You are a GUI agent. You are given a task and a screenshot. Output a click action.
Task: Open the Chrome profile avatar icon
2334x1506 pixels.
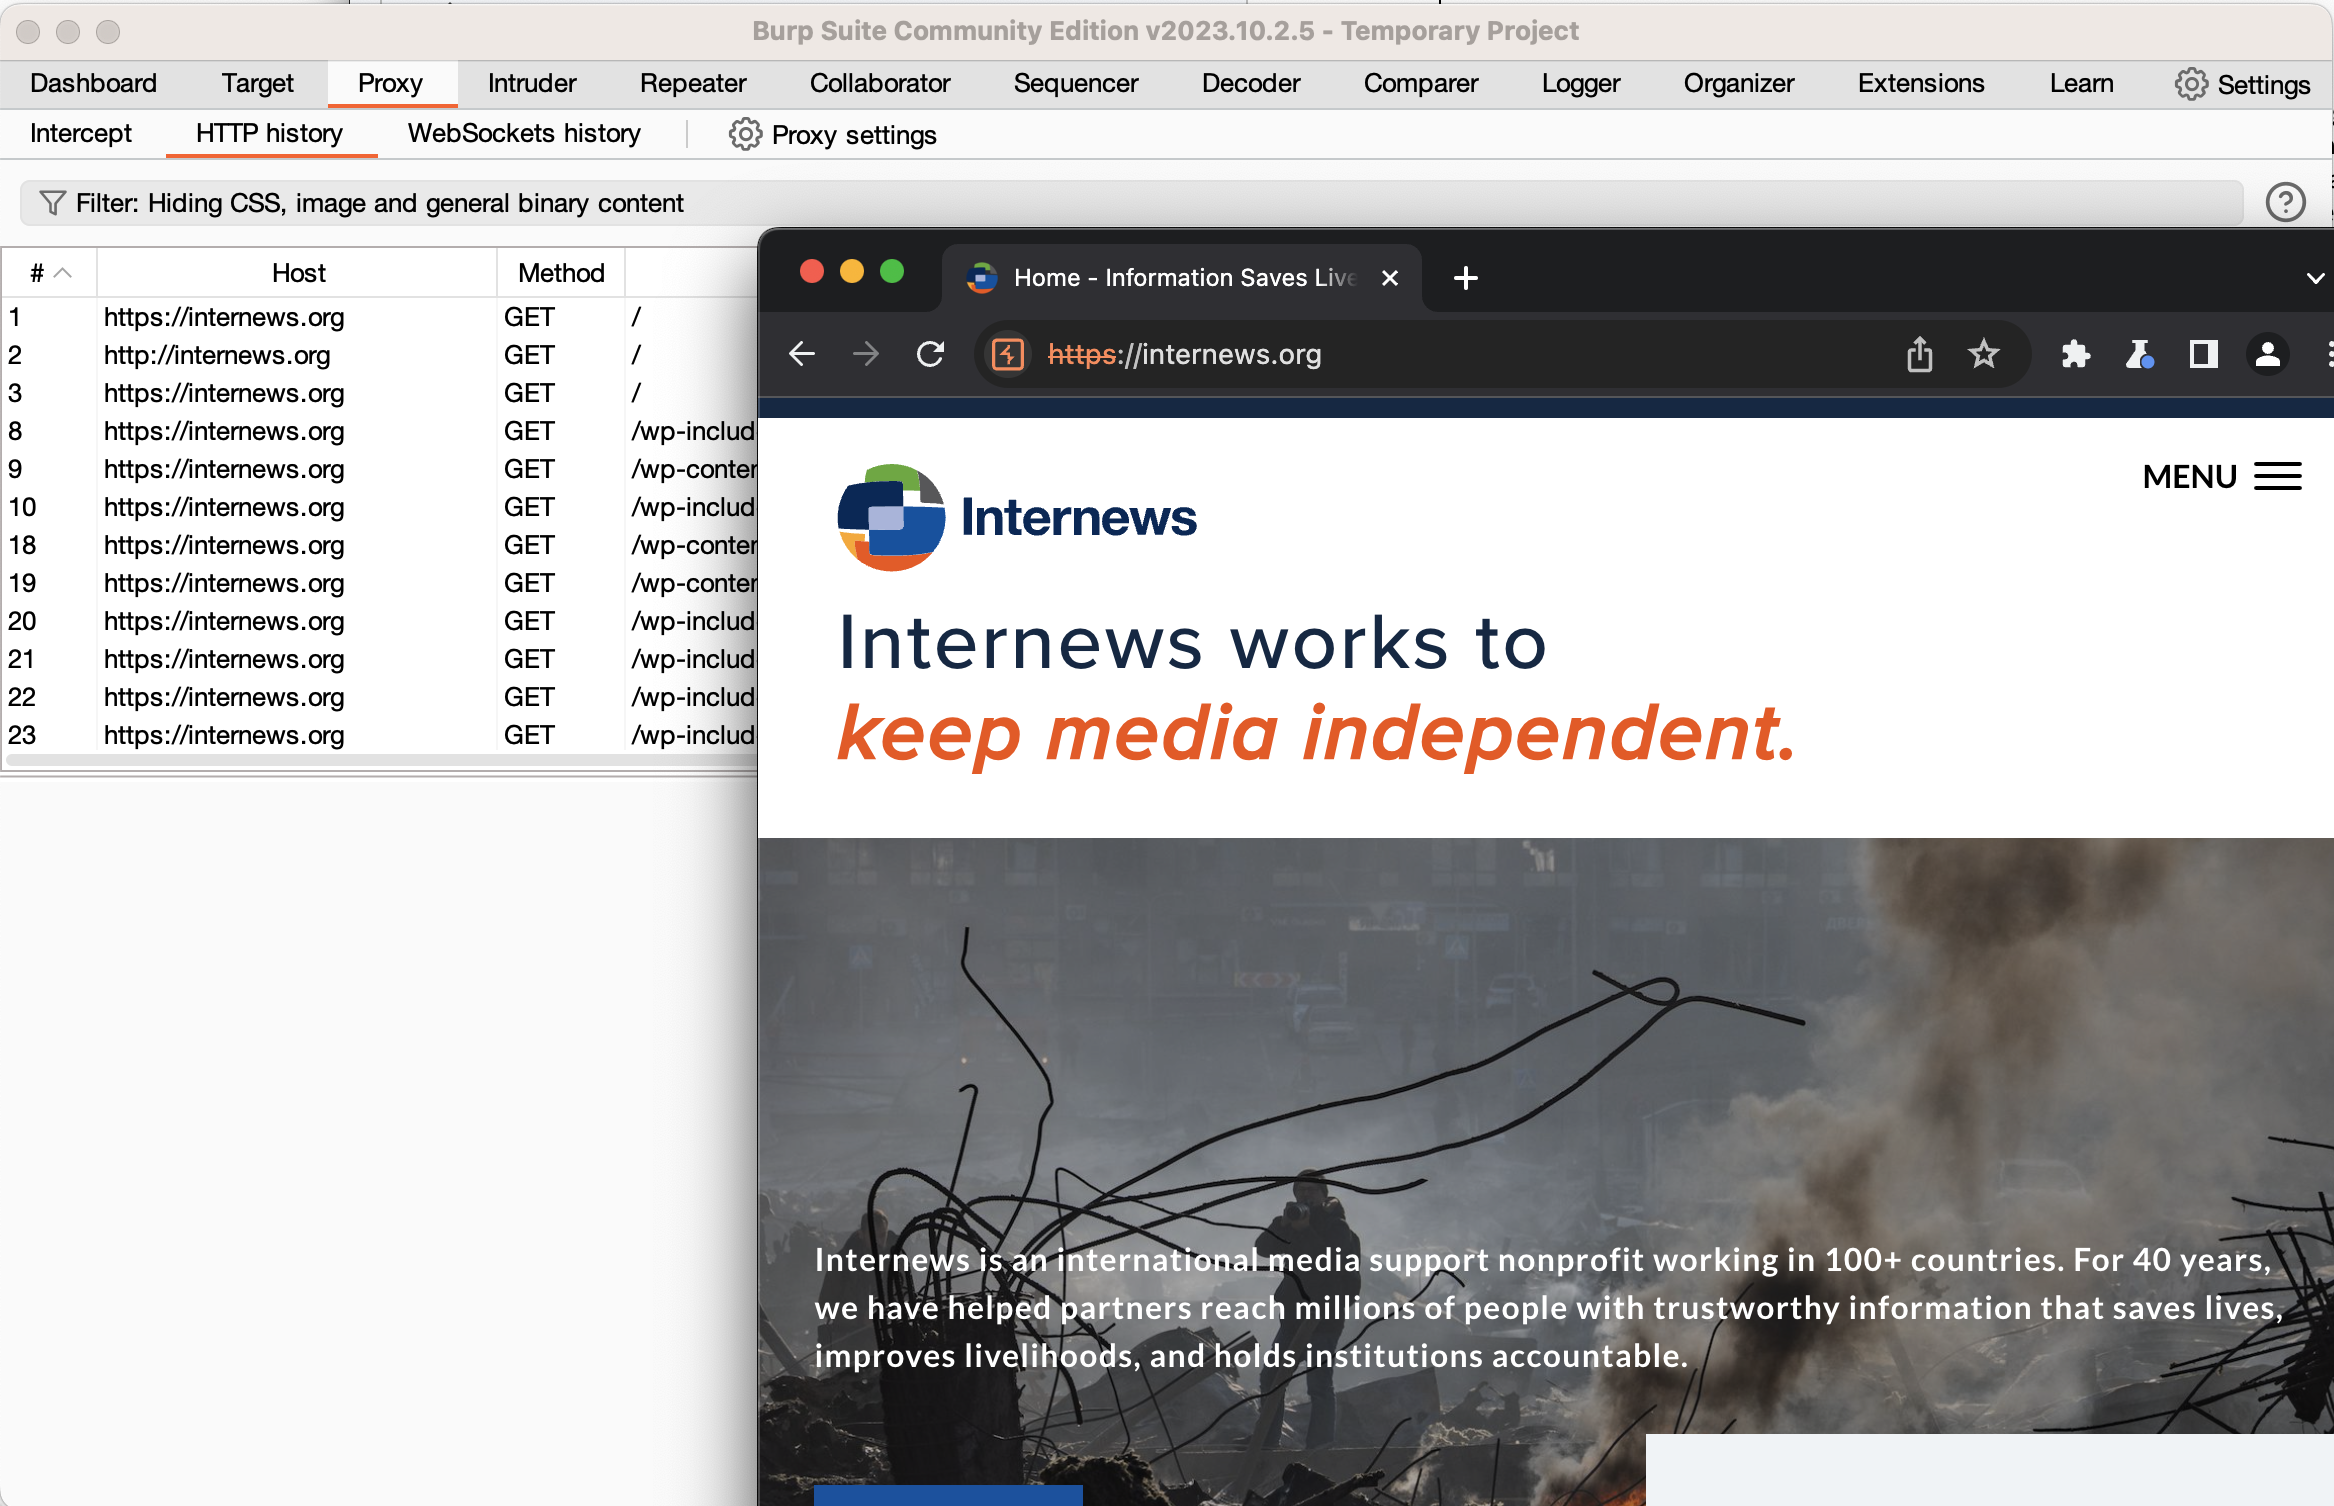(2268, 355)
